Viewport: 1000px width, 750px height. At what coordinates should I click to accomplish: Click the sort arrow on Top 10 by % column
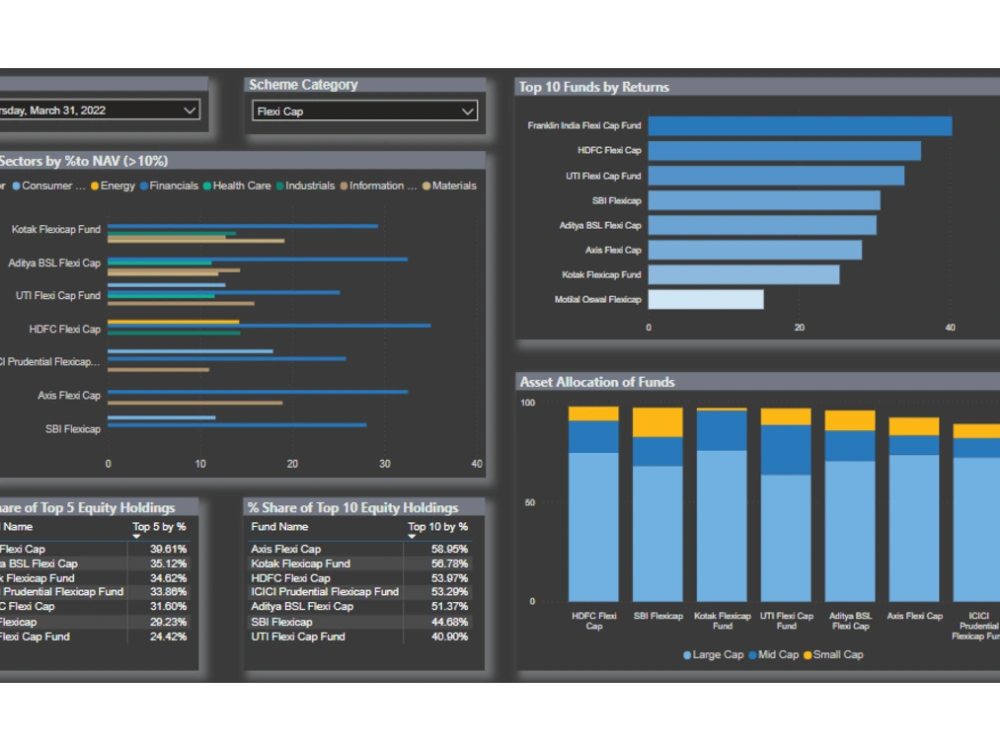(411, 536)
